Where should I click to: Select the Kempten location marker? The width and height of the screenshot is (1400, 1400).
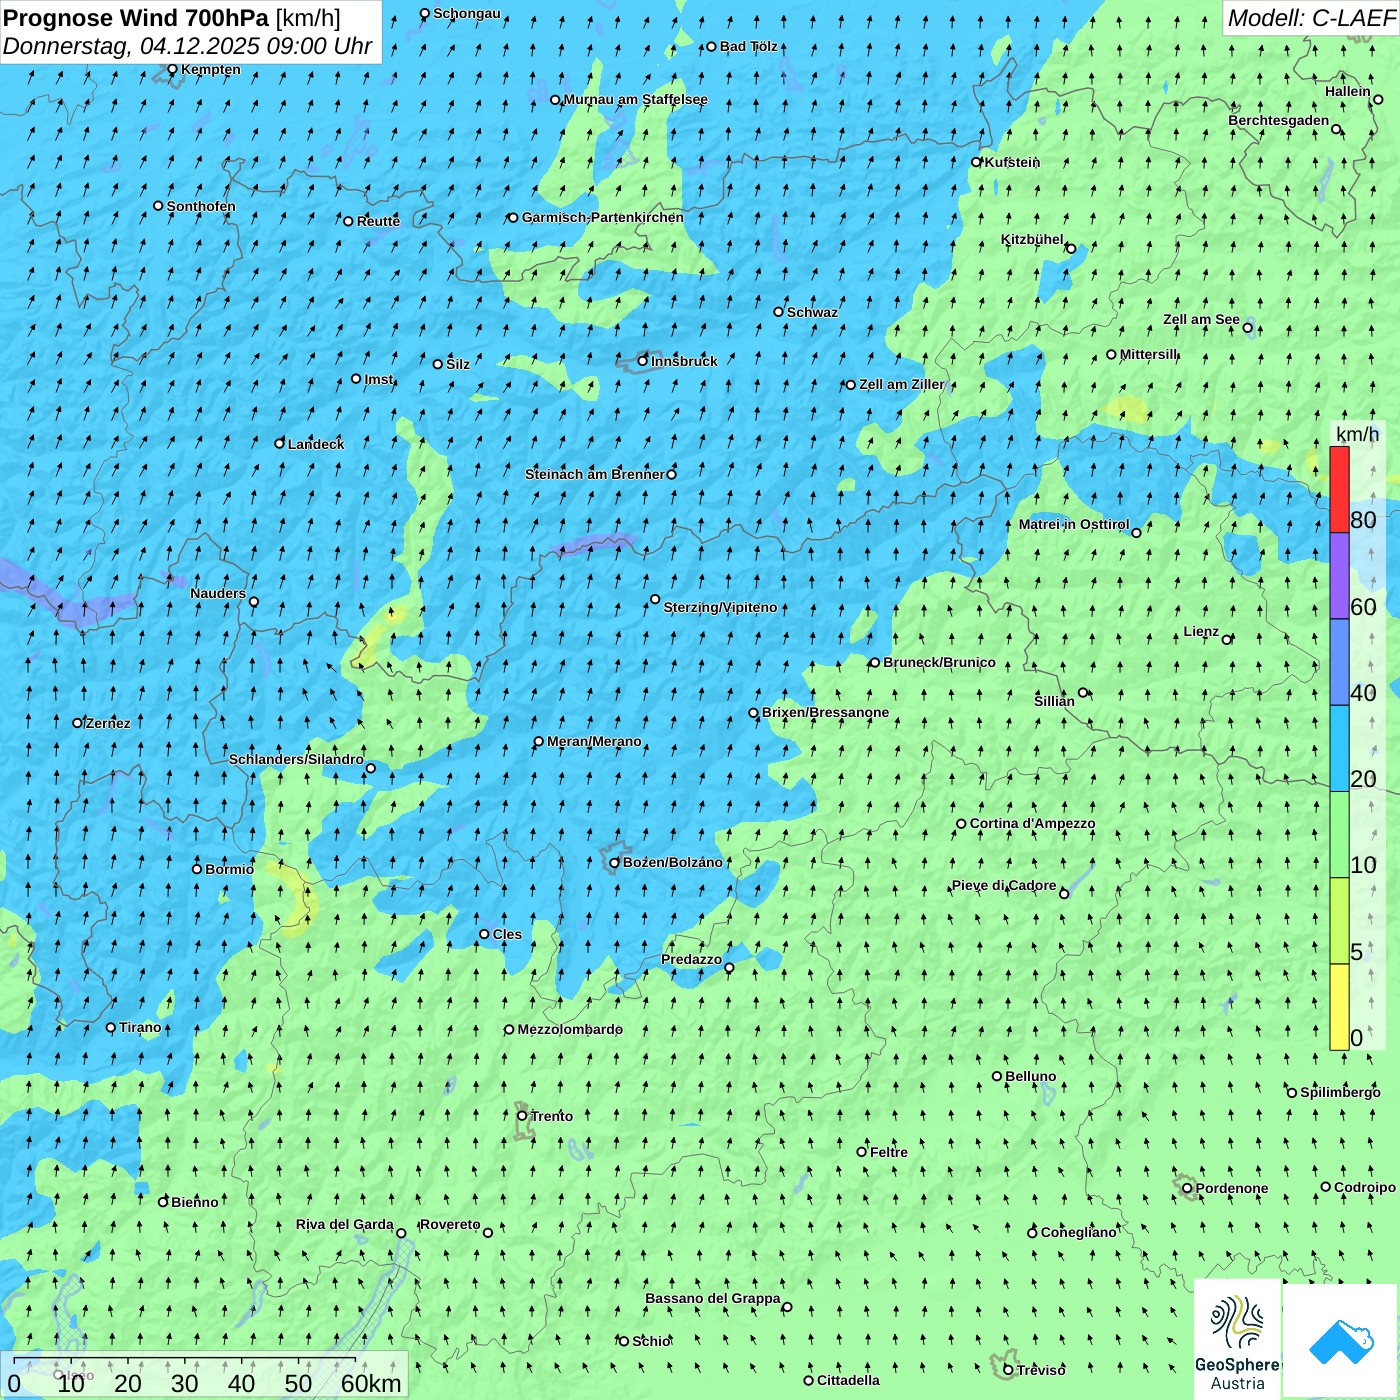tap(173, 70)
